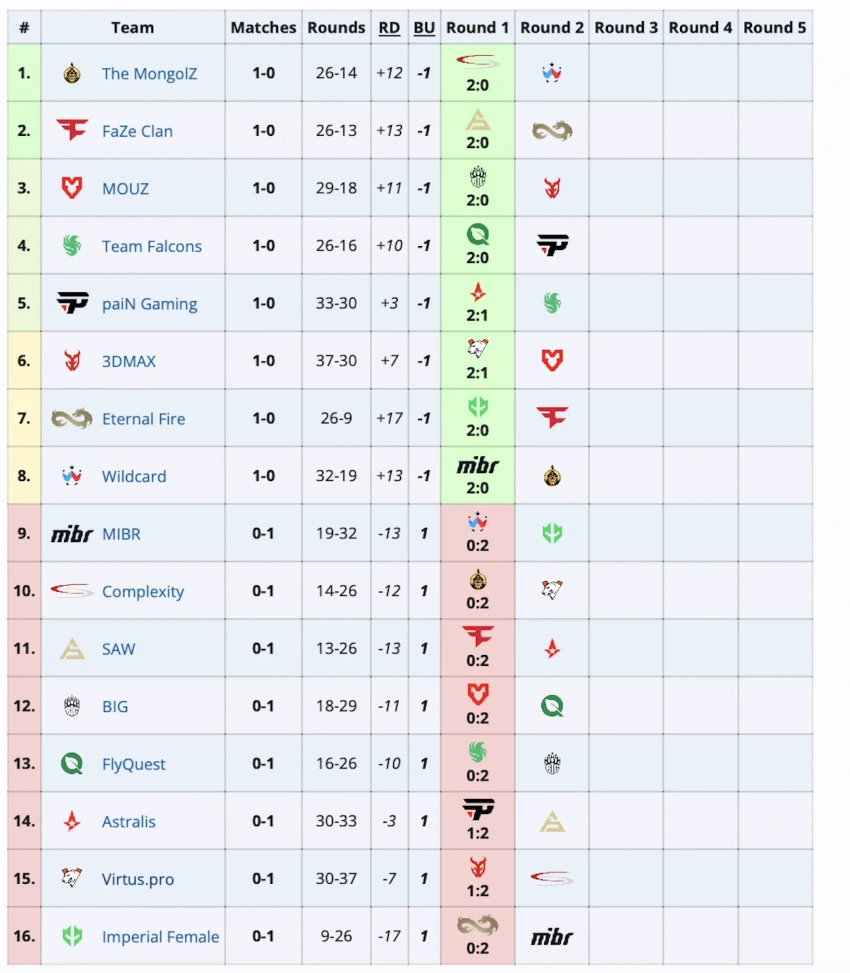The height and width of the screenshot is (973, 850).
Task: Click the underlined BU column header
Action: pos(424,27)
